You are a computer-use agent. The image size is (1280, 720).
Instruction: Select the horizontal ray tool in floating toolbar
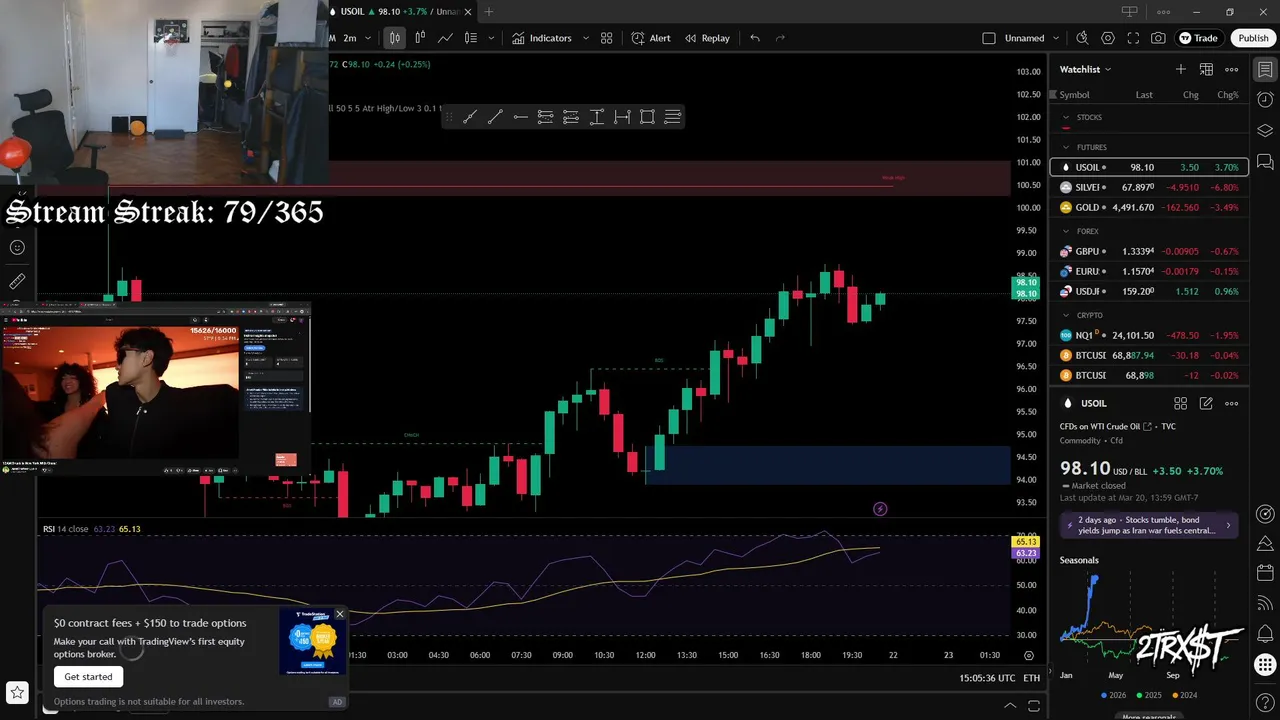[520, 117]
